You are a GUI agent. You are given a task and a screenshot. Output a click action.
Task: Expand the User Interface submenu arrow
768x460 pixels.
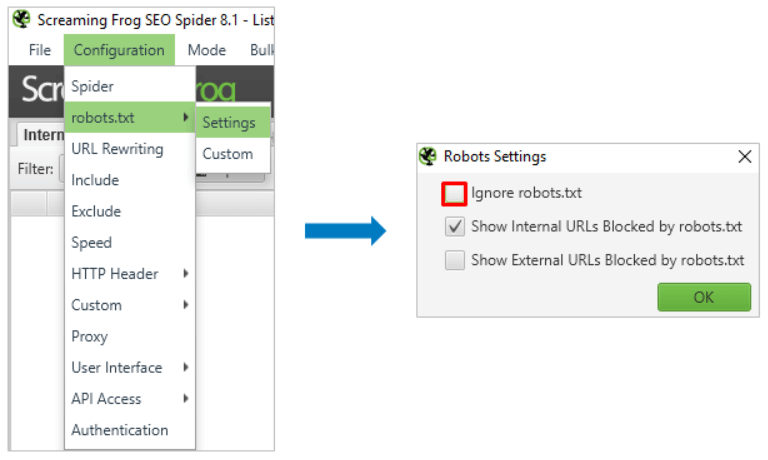pos(186,367)
